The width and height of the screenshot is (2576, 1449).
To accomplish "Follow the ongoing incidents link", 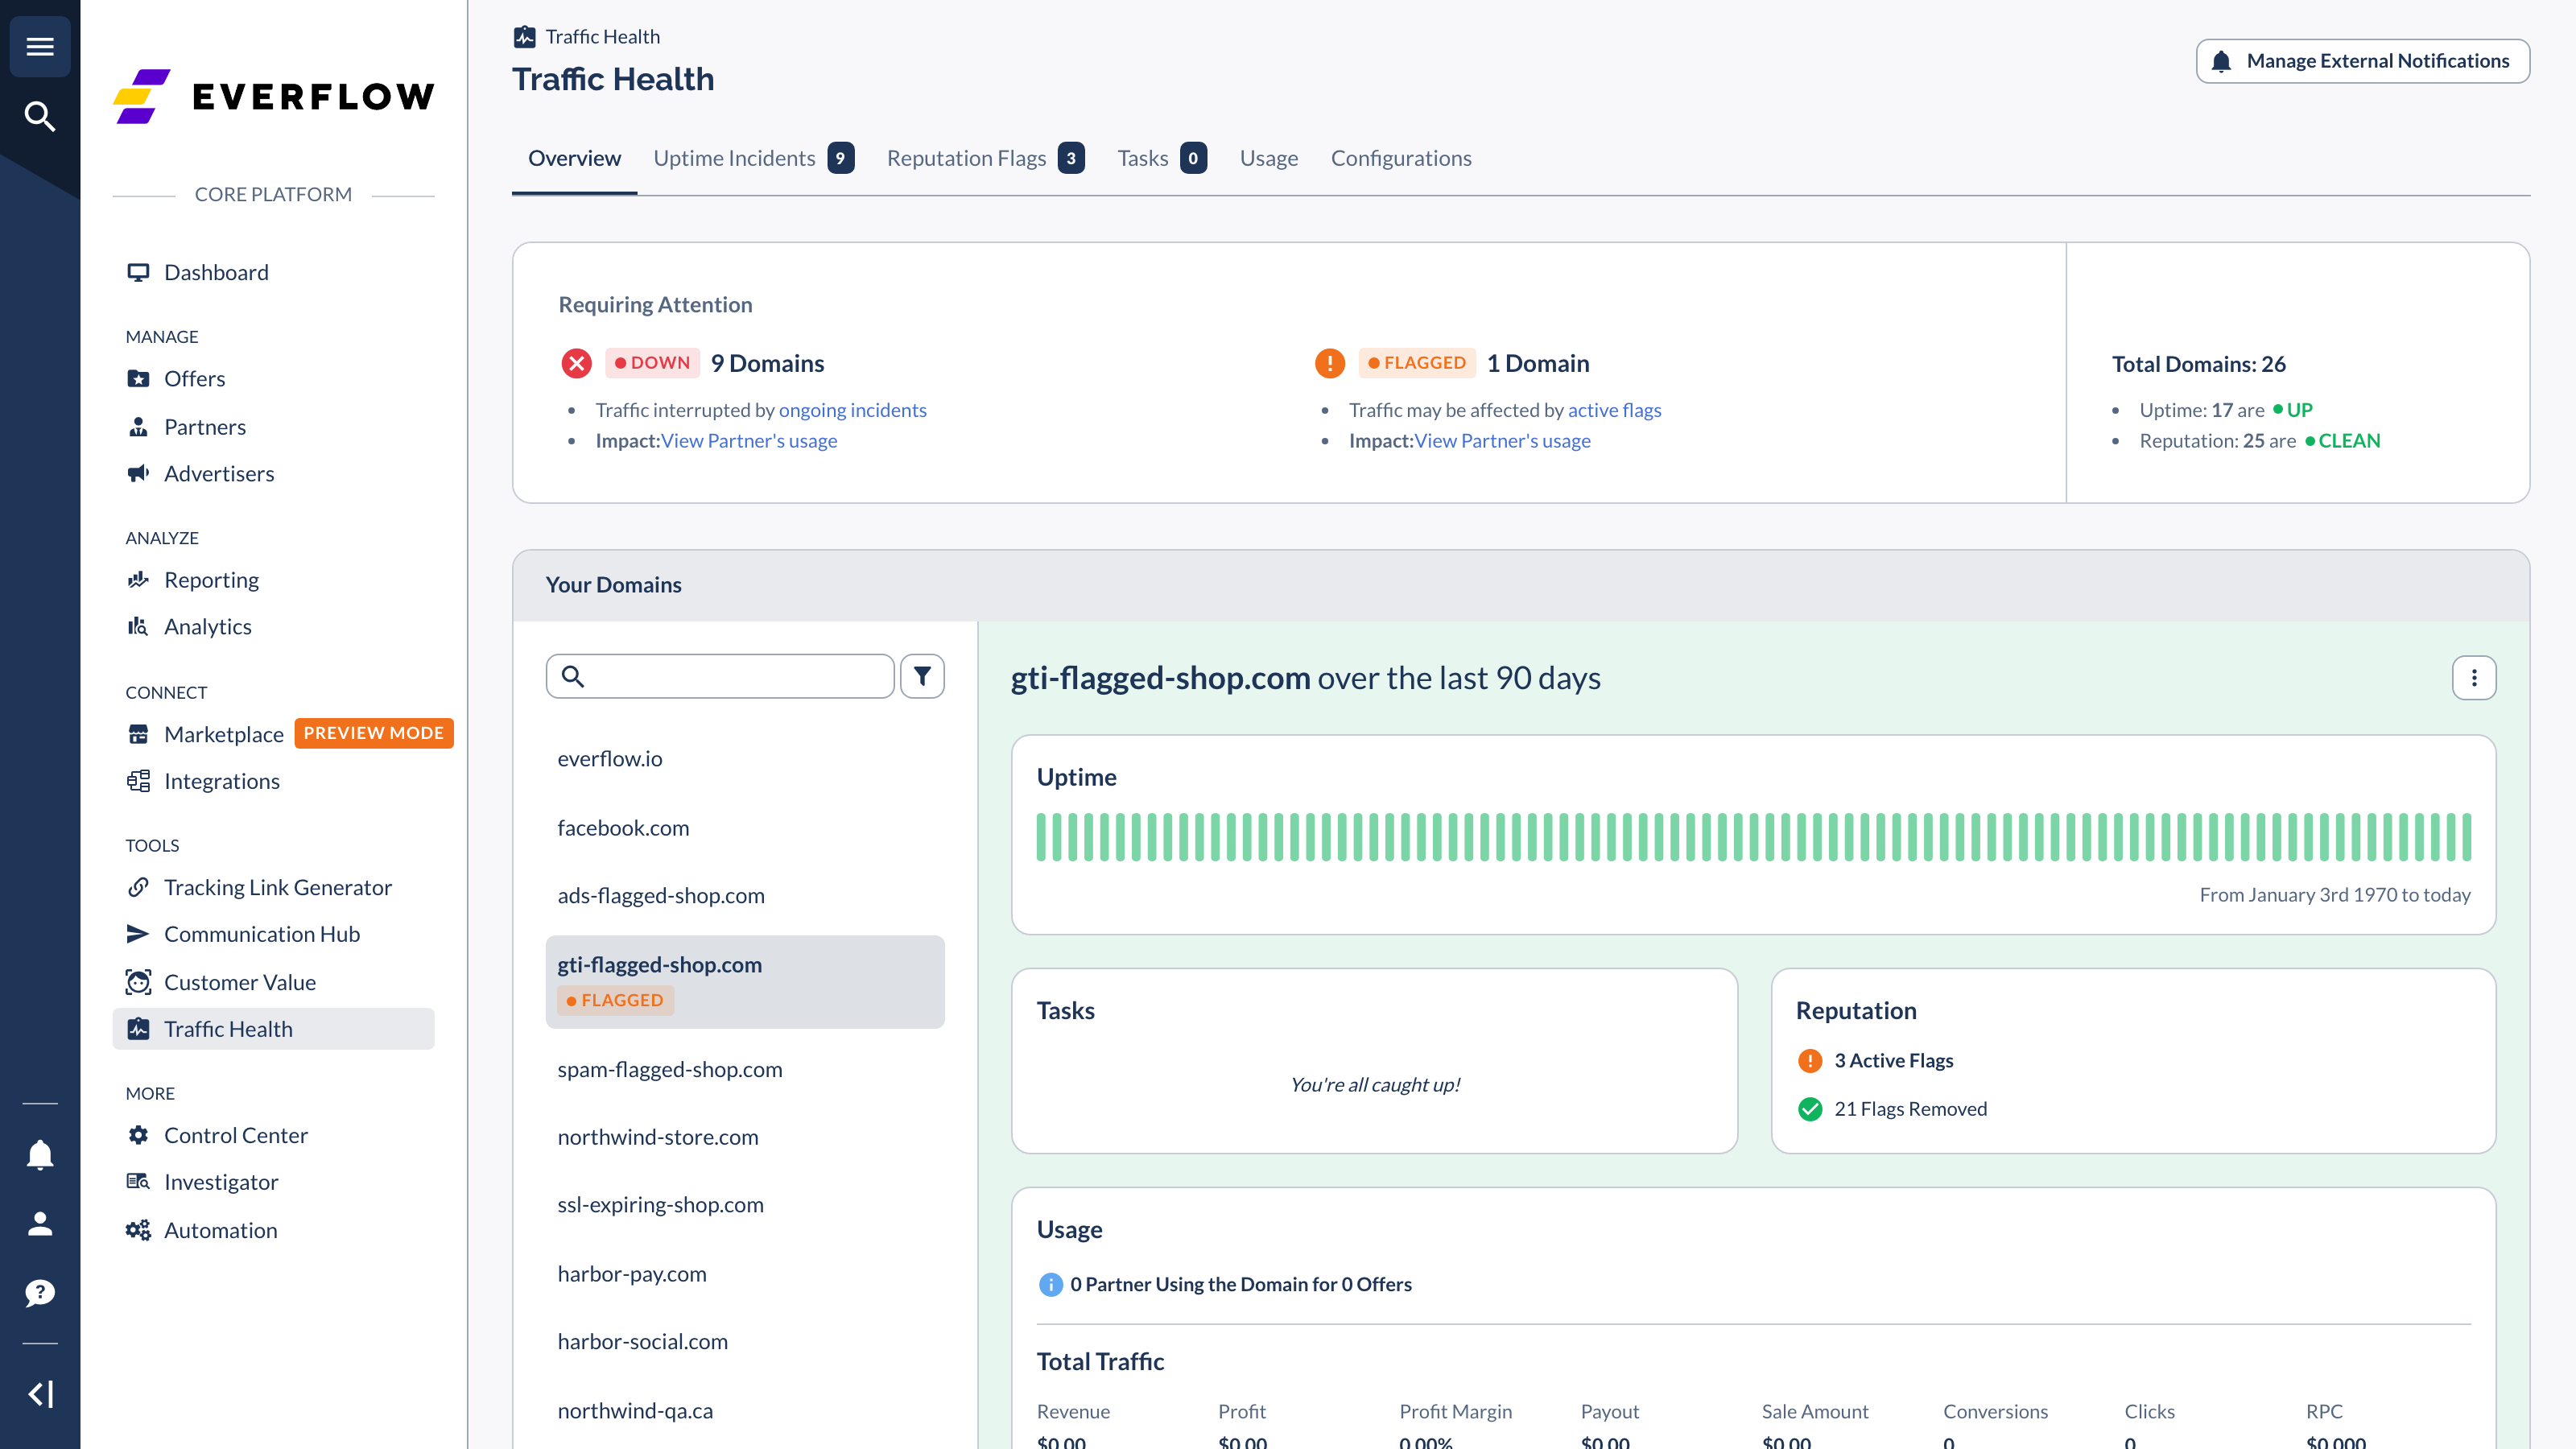I will click(x=852, y=410).
